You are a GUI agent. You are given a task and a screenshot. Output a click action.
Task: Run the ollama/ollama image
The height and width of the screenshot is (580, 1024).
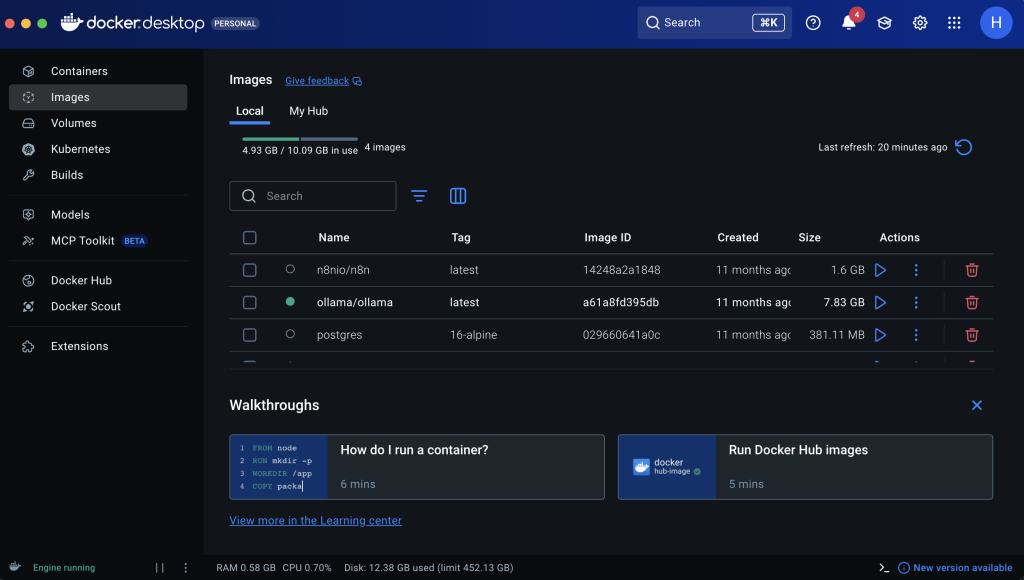click(x=880, y=302)
